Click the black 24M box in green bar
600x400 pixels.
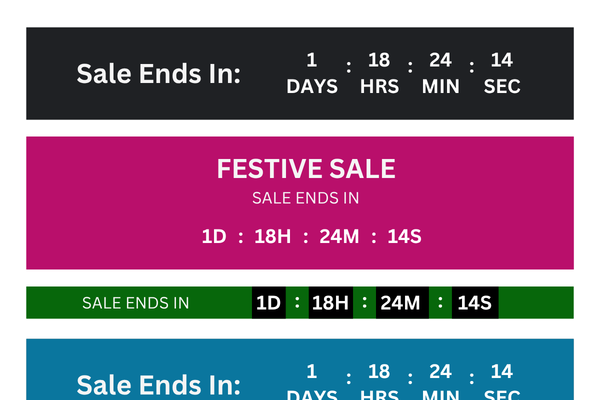click(400, 303)
